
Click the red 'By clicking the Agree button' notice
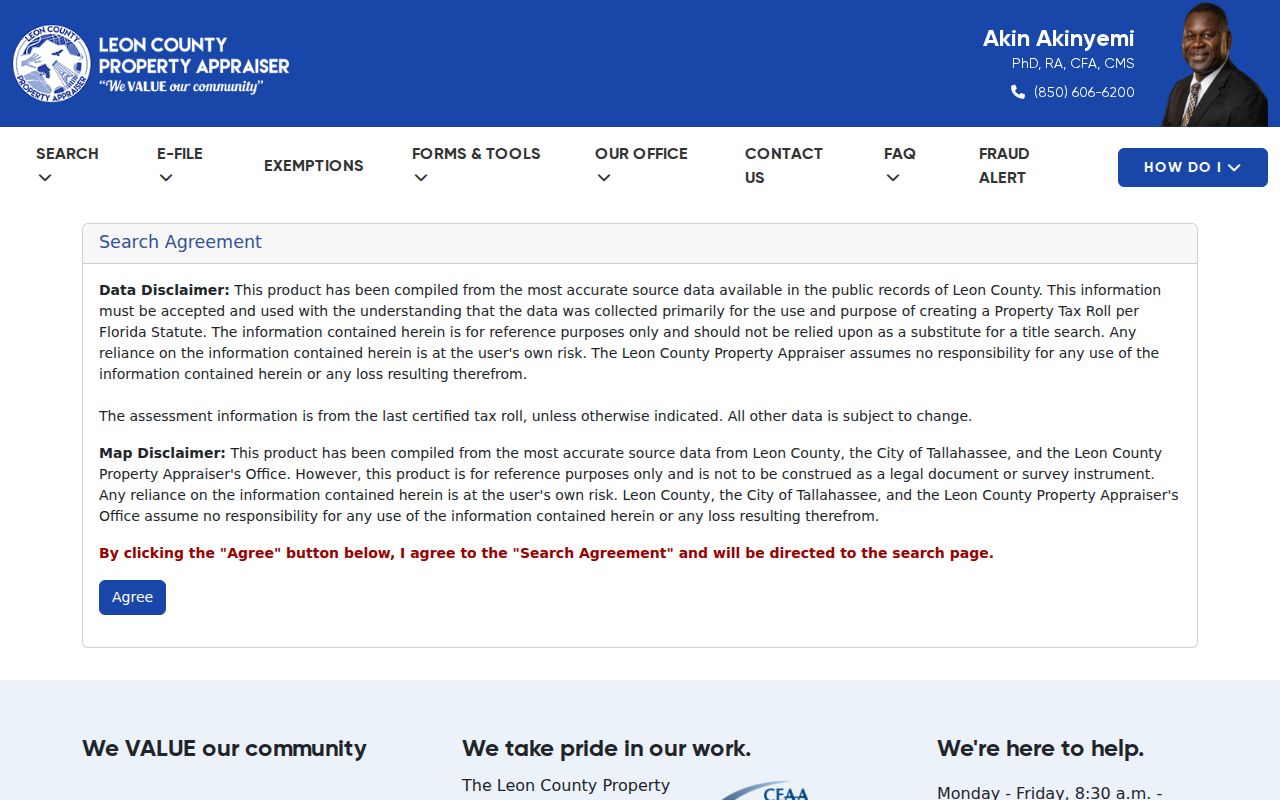(x=546, y=553)
